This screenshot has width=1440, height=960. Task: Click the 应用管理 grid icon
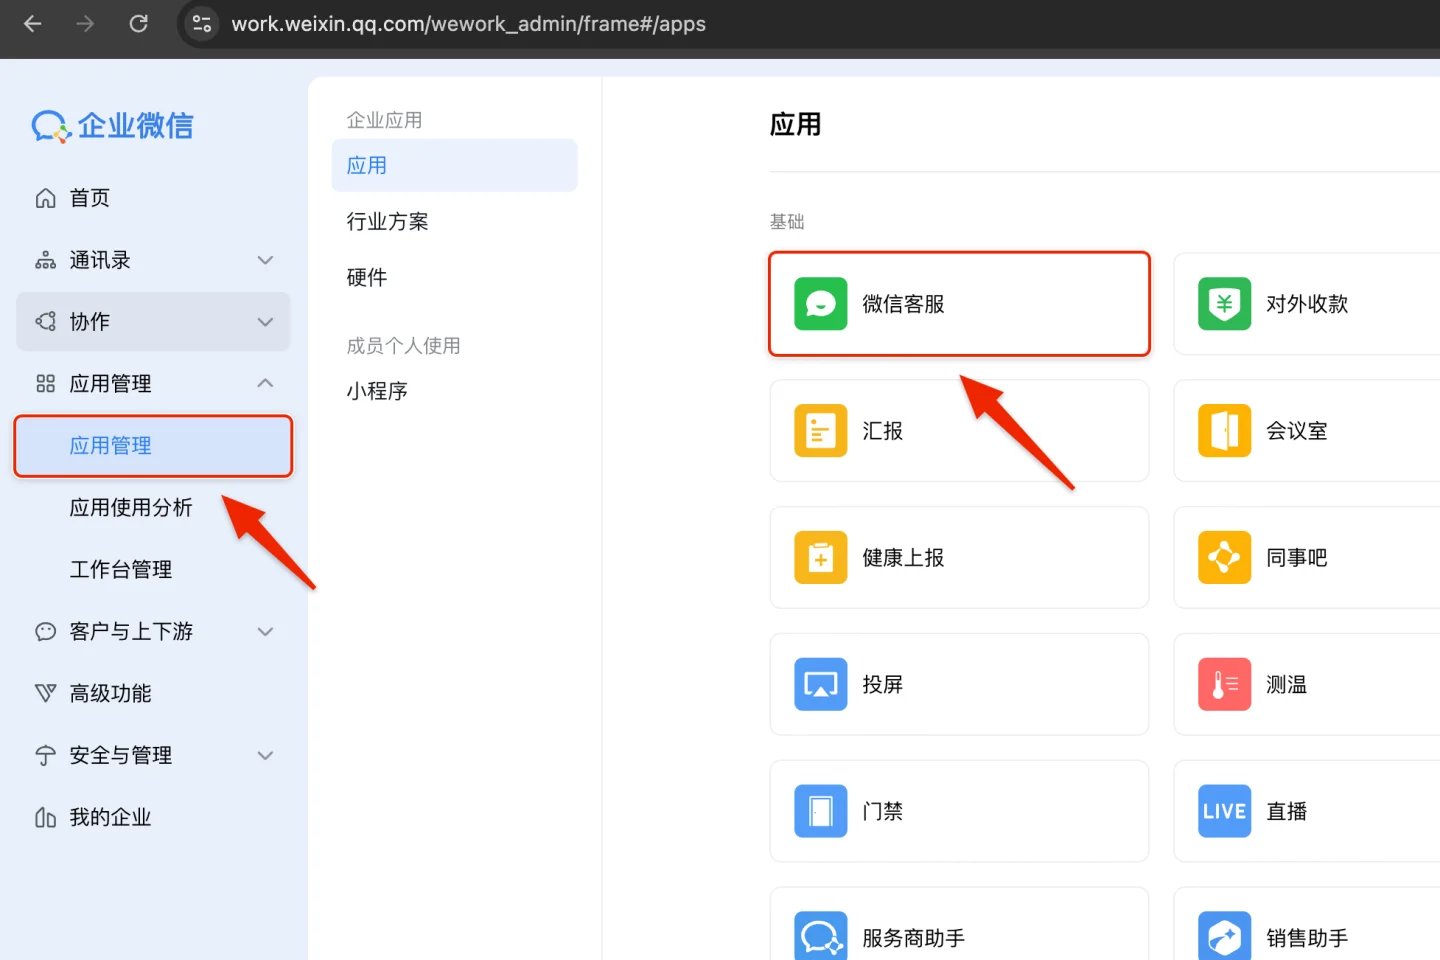click(x=45, y=384)
